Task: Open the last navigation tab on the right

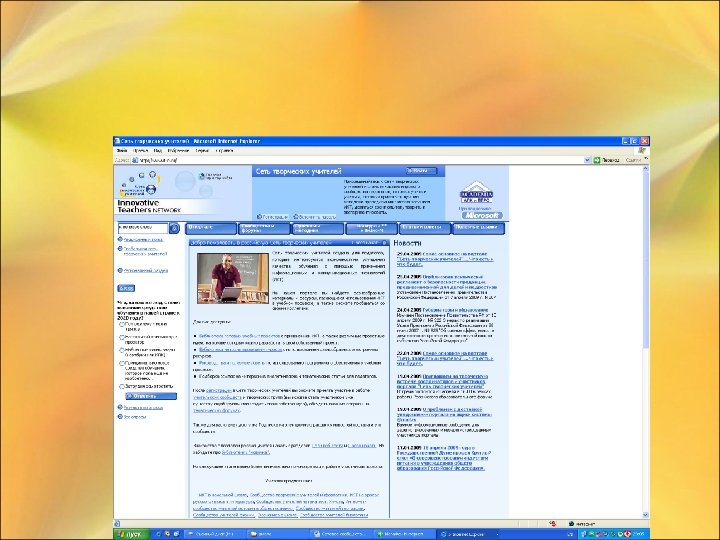Action: (x=478, y=228)
